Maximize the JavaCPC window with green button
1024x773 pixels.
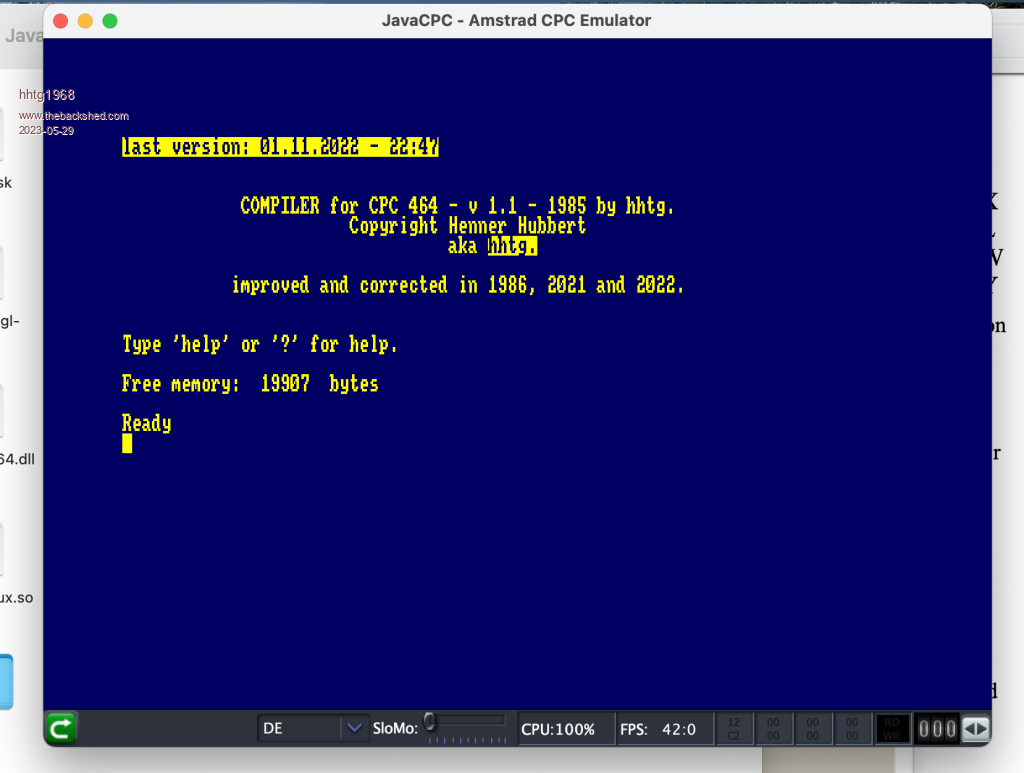[110, 20]
